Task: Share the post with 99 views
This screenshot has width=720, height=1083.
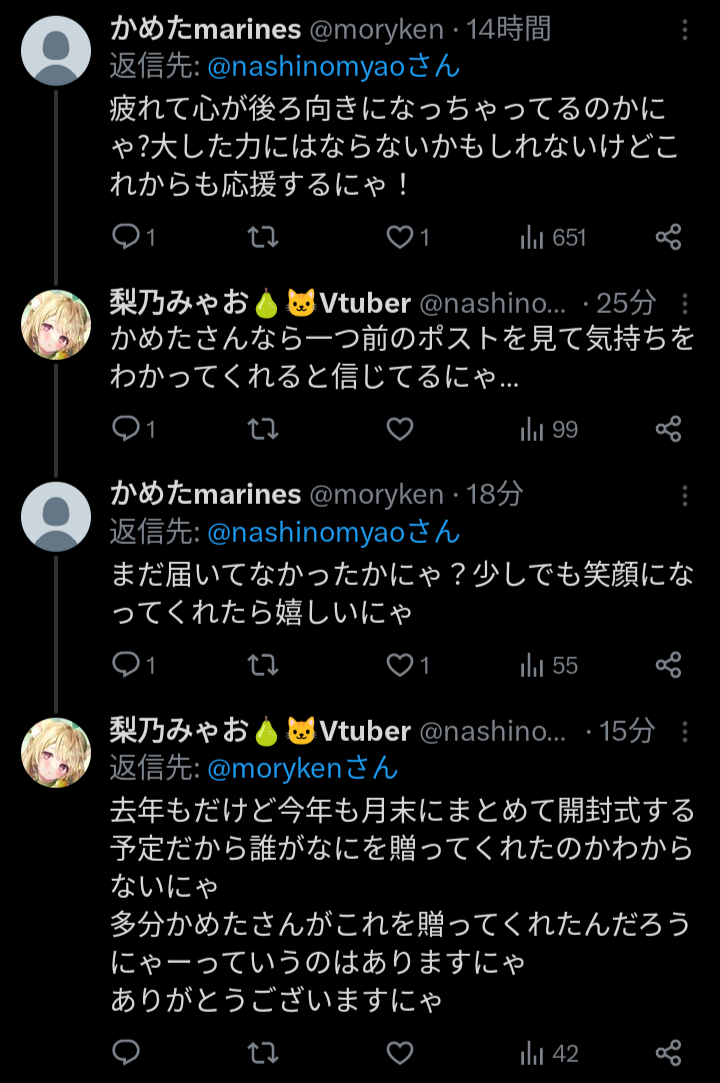Action: (668, 430)
